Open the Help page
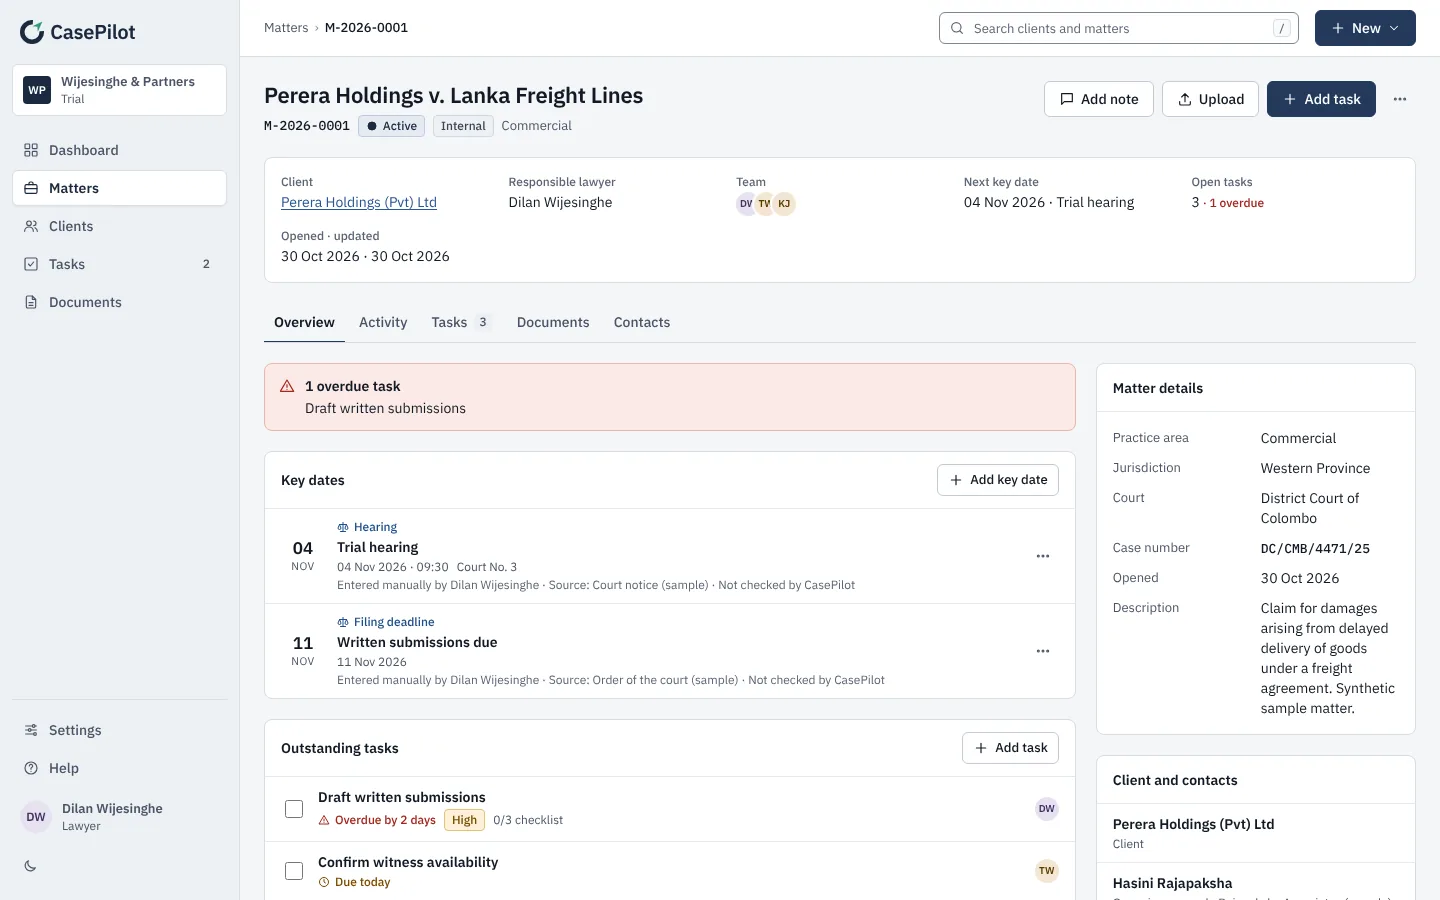Screen dimensions: 1440x900 (x=119, y=768)
